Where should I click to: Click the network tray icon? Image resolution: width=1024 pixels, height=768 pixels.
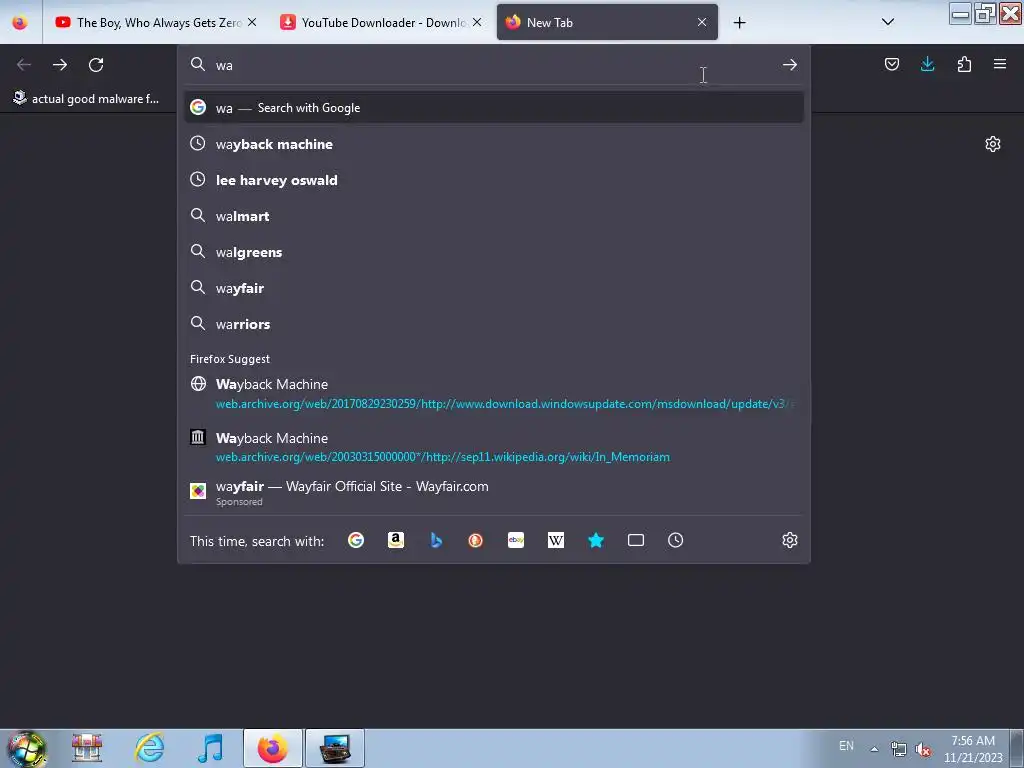[x=899, y=749]
